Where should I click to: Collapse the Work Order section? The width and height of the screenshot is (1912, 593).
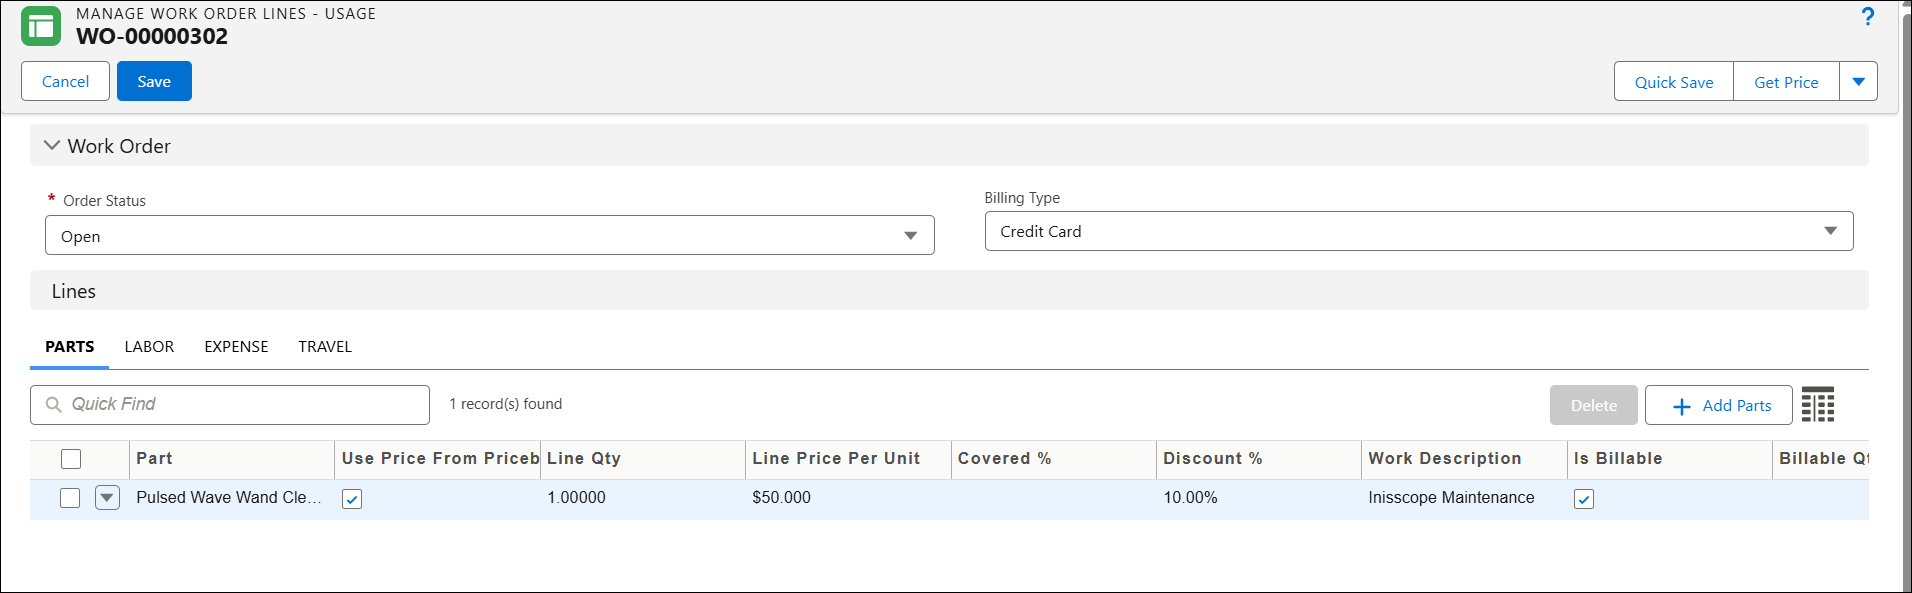click(x=52, y=145)
